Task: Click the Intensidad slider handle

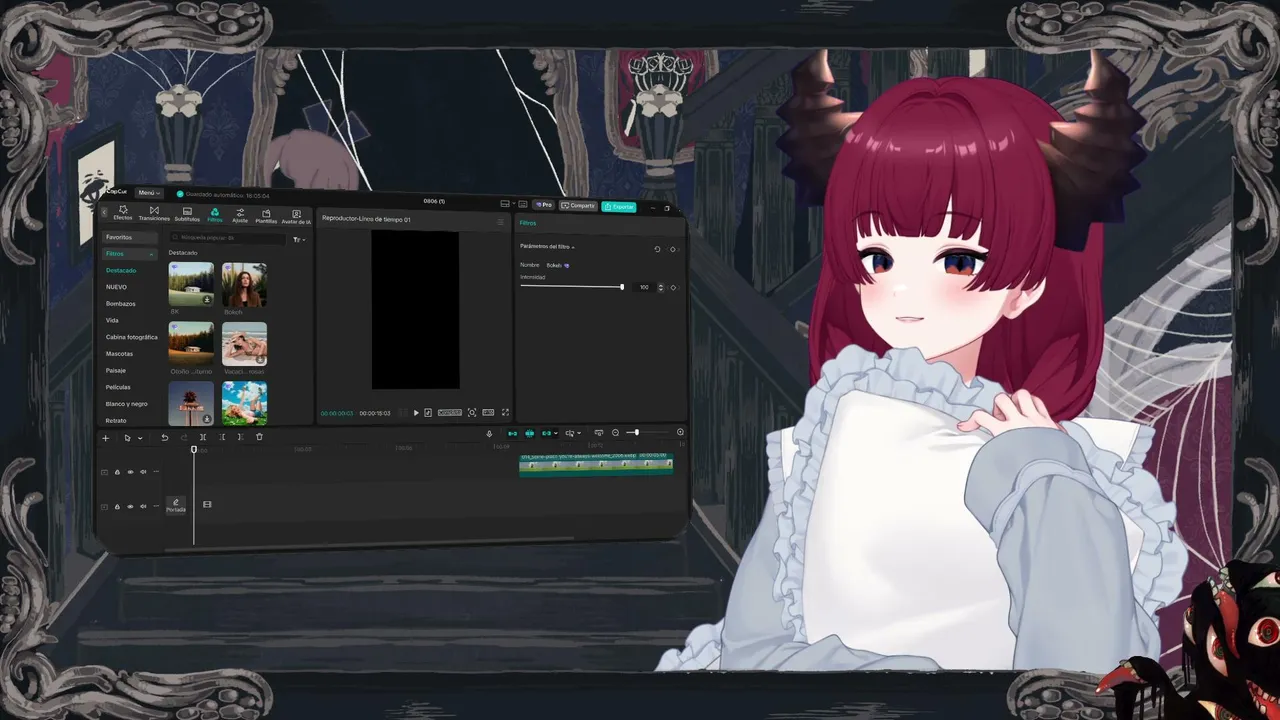Action: pos(622,287)
